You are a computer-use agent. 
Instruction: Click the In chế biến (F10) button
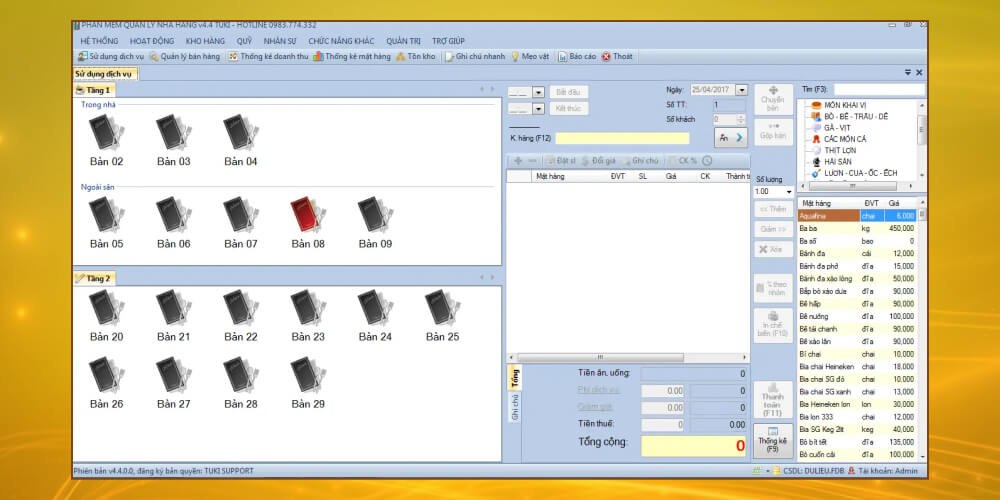click(x=772, y=325)
